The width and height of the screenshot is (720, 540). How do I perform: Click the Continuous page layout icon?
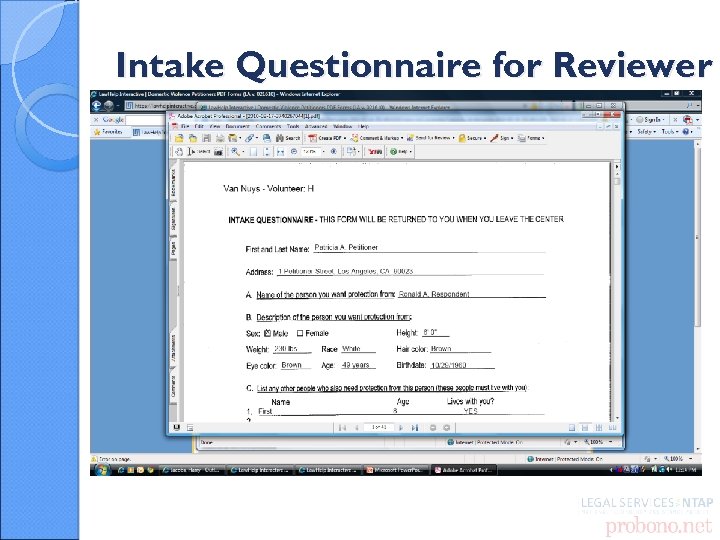pyautogui.click(x=585, y=428)
